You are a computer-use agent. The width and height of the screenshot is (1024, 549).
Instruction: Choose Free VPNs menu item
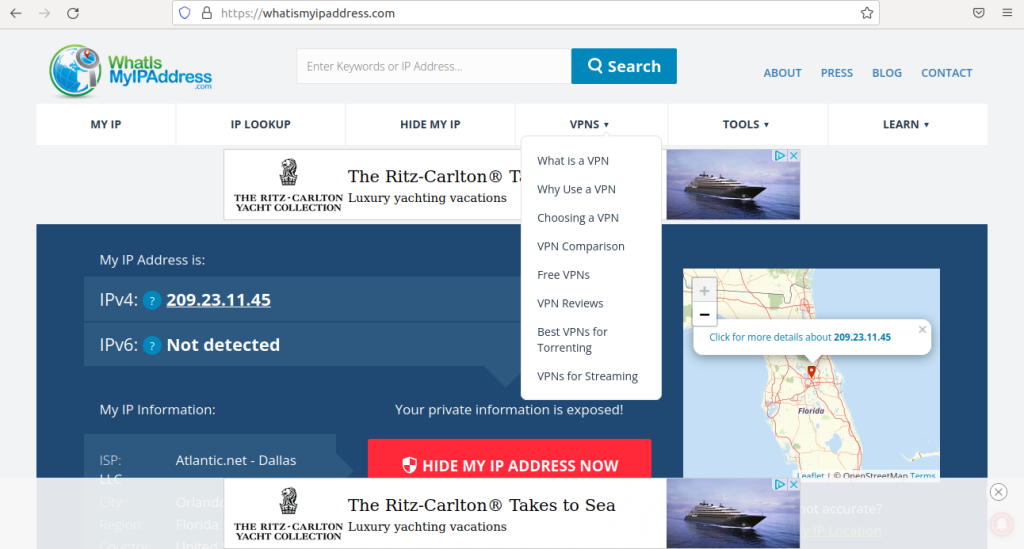(563, 275)
